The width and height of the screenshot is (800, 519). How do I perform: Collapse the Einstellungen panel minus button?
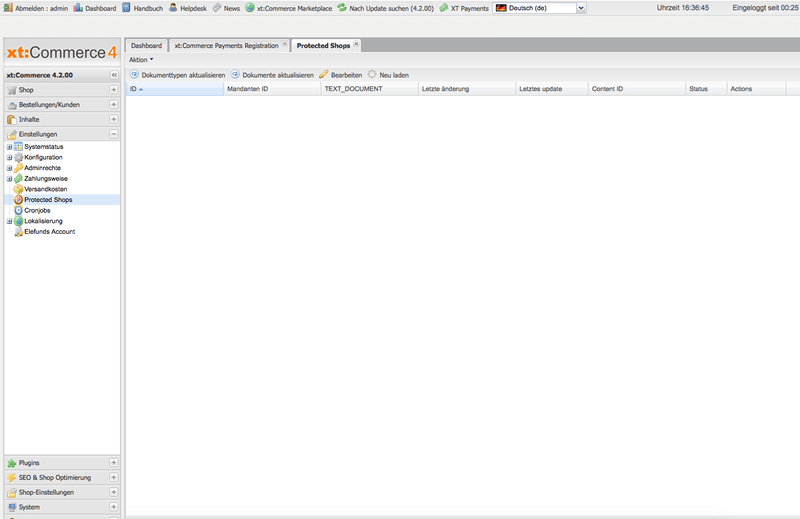click(113, 134)
